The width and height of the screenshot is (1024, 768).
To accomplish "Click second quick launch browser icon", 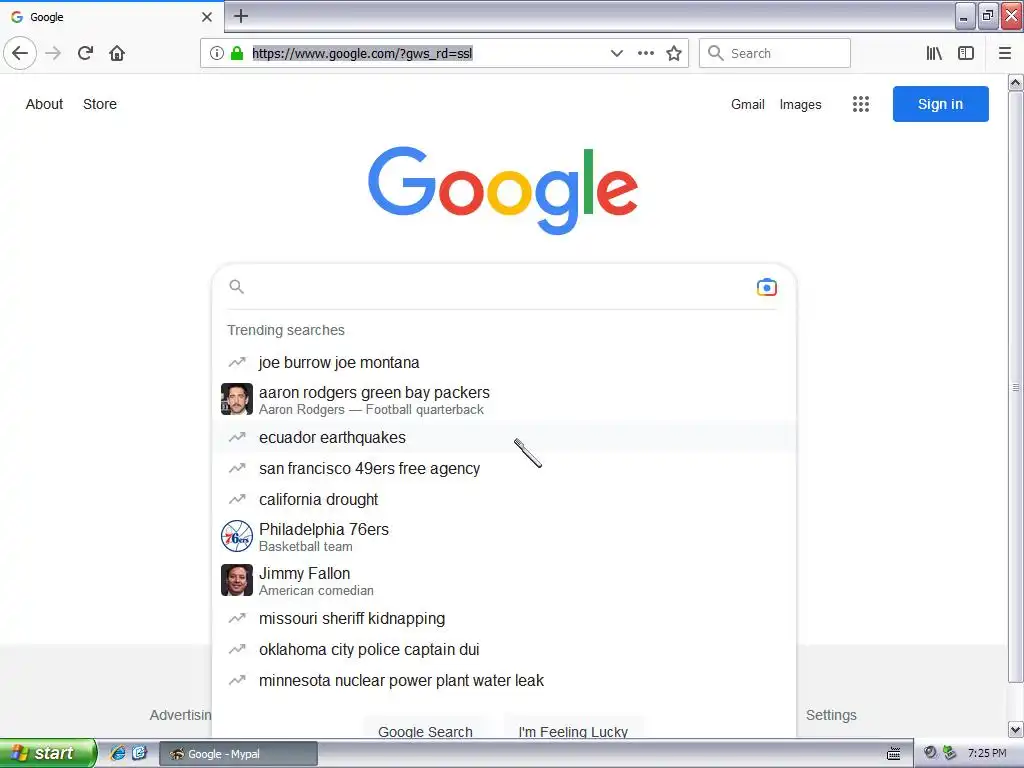I will [x=140, y=753].
